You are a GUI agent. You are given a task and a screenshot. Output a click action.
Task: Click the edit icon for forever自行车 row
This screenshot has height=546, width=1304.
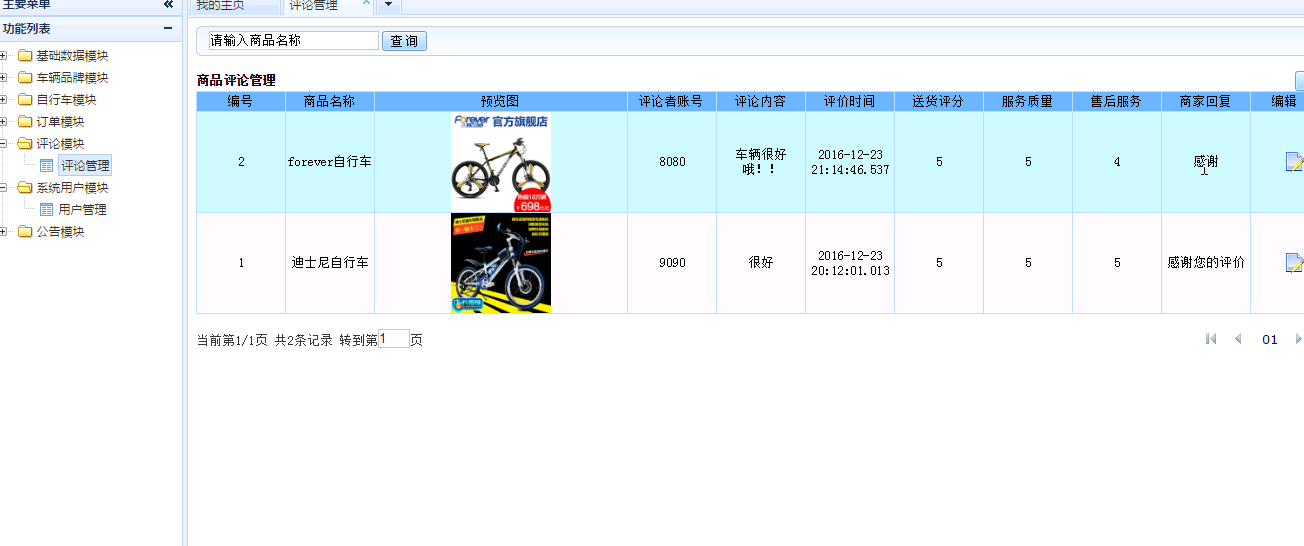tap(1294, 162)
